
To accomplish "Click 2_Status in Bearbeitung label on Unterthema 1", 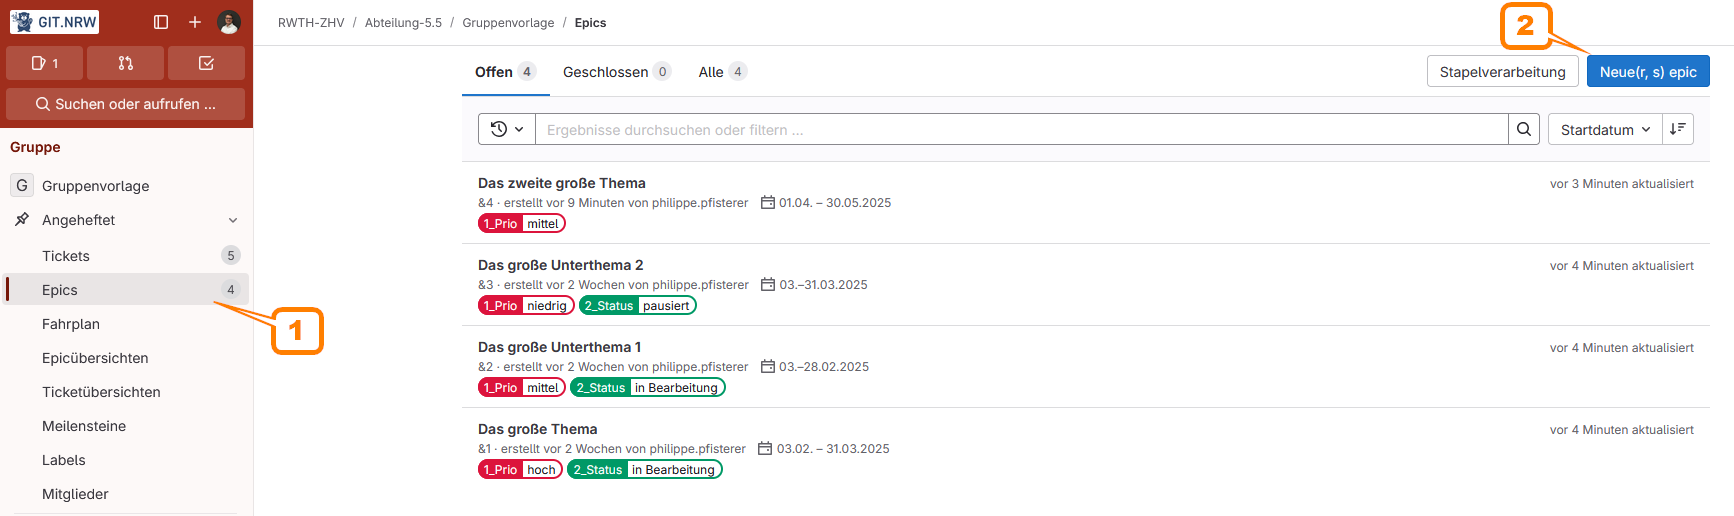I will 648,388.
